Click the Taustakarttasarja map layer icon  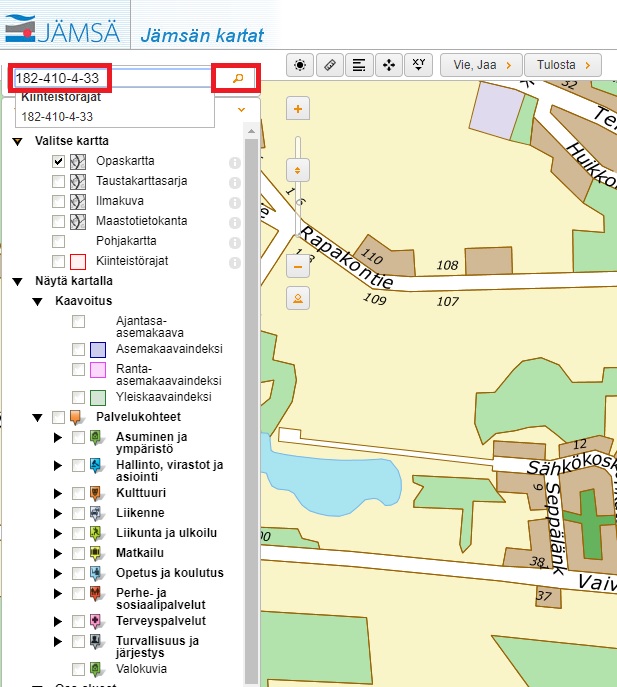tap(78, 181)
